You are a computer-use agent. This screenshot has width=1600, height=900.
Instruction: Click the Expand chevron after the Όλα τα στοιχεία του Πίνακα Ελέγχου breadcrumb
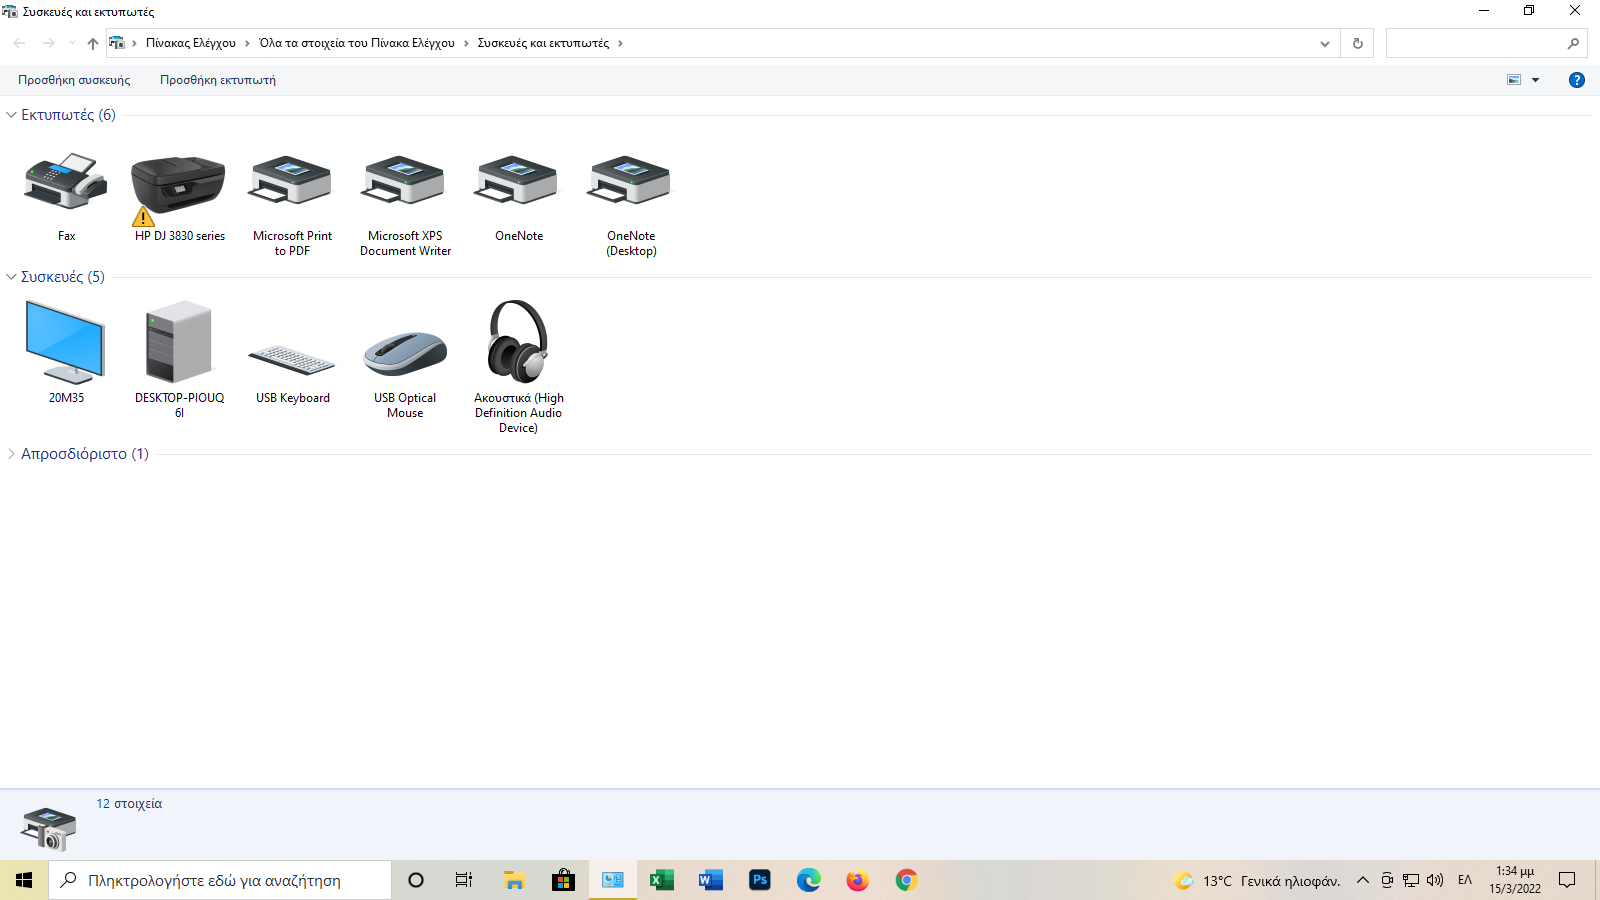coord(466,43)
